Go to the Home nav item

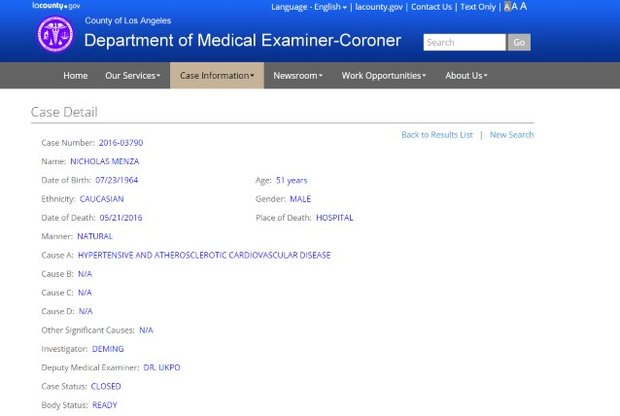point(76,76)
